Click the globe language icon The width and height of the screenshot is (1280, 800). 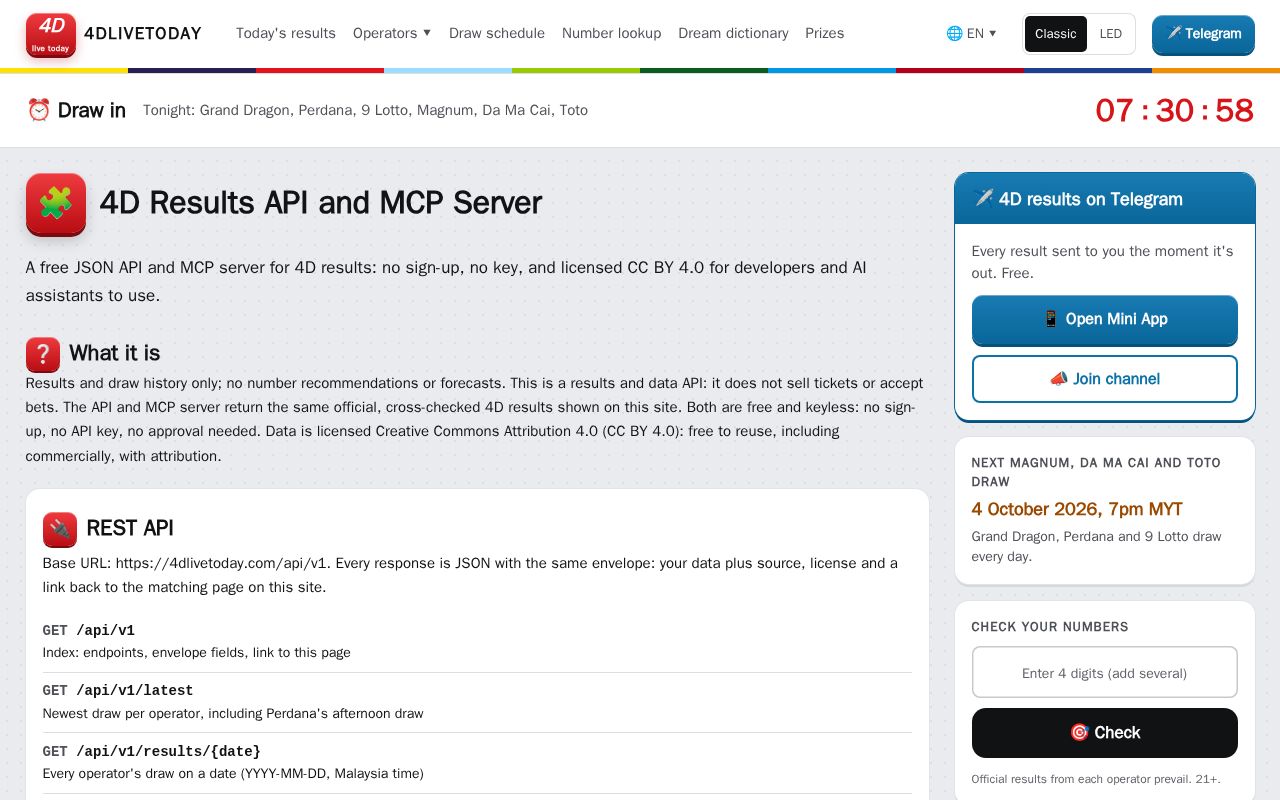click(x=954, y=33)
